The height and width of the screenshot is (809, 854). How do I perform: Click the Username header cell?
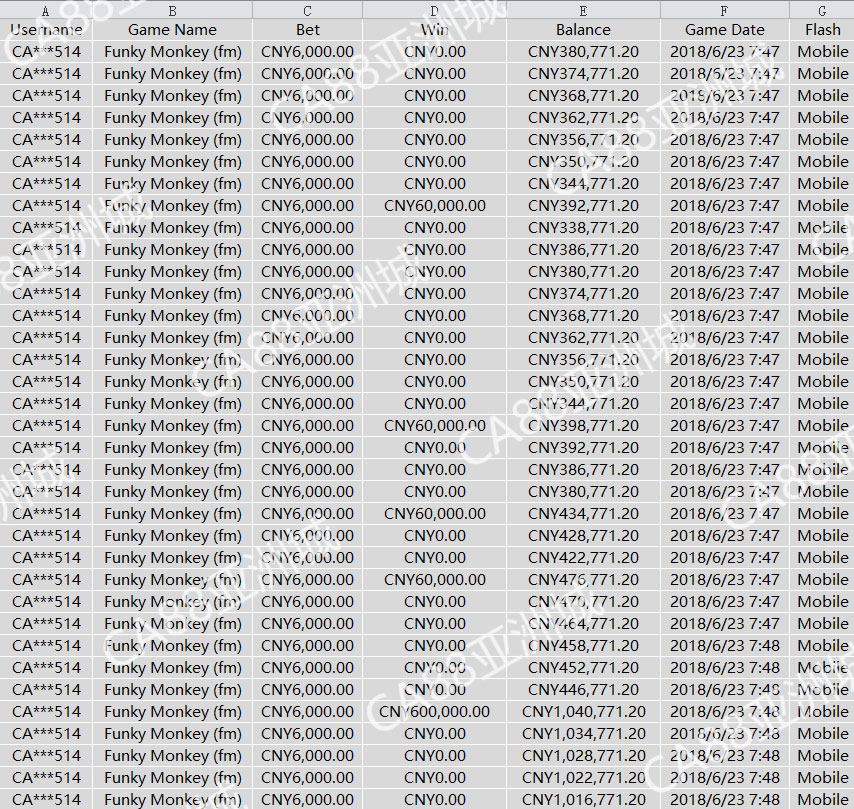click(x=46, y=29)
